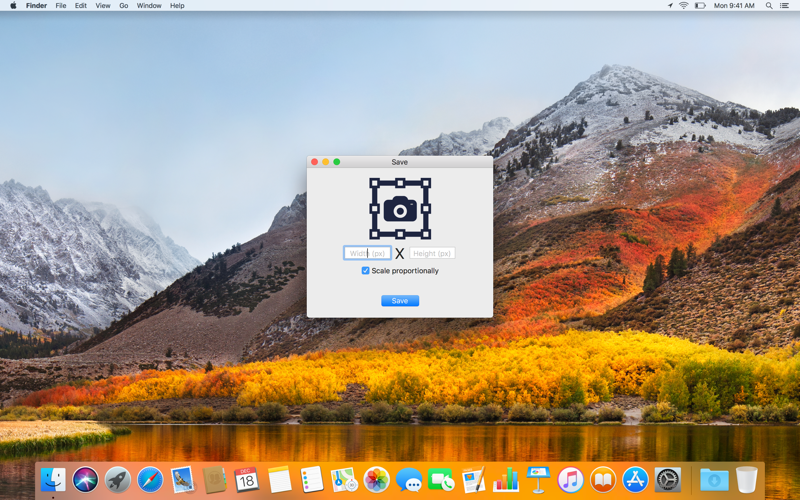Open Reminders from the Dock

312,480
